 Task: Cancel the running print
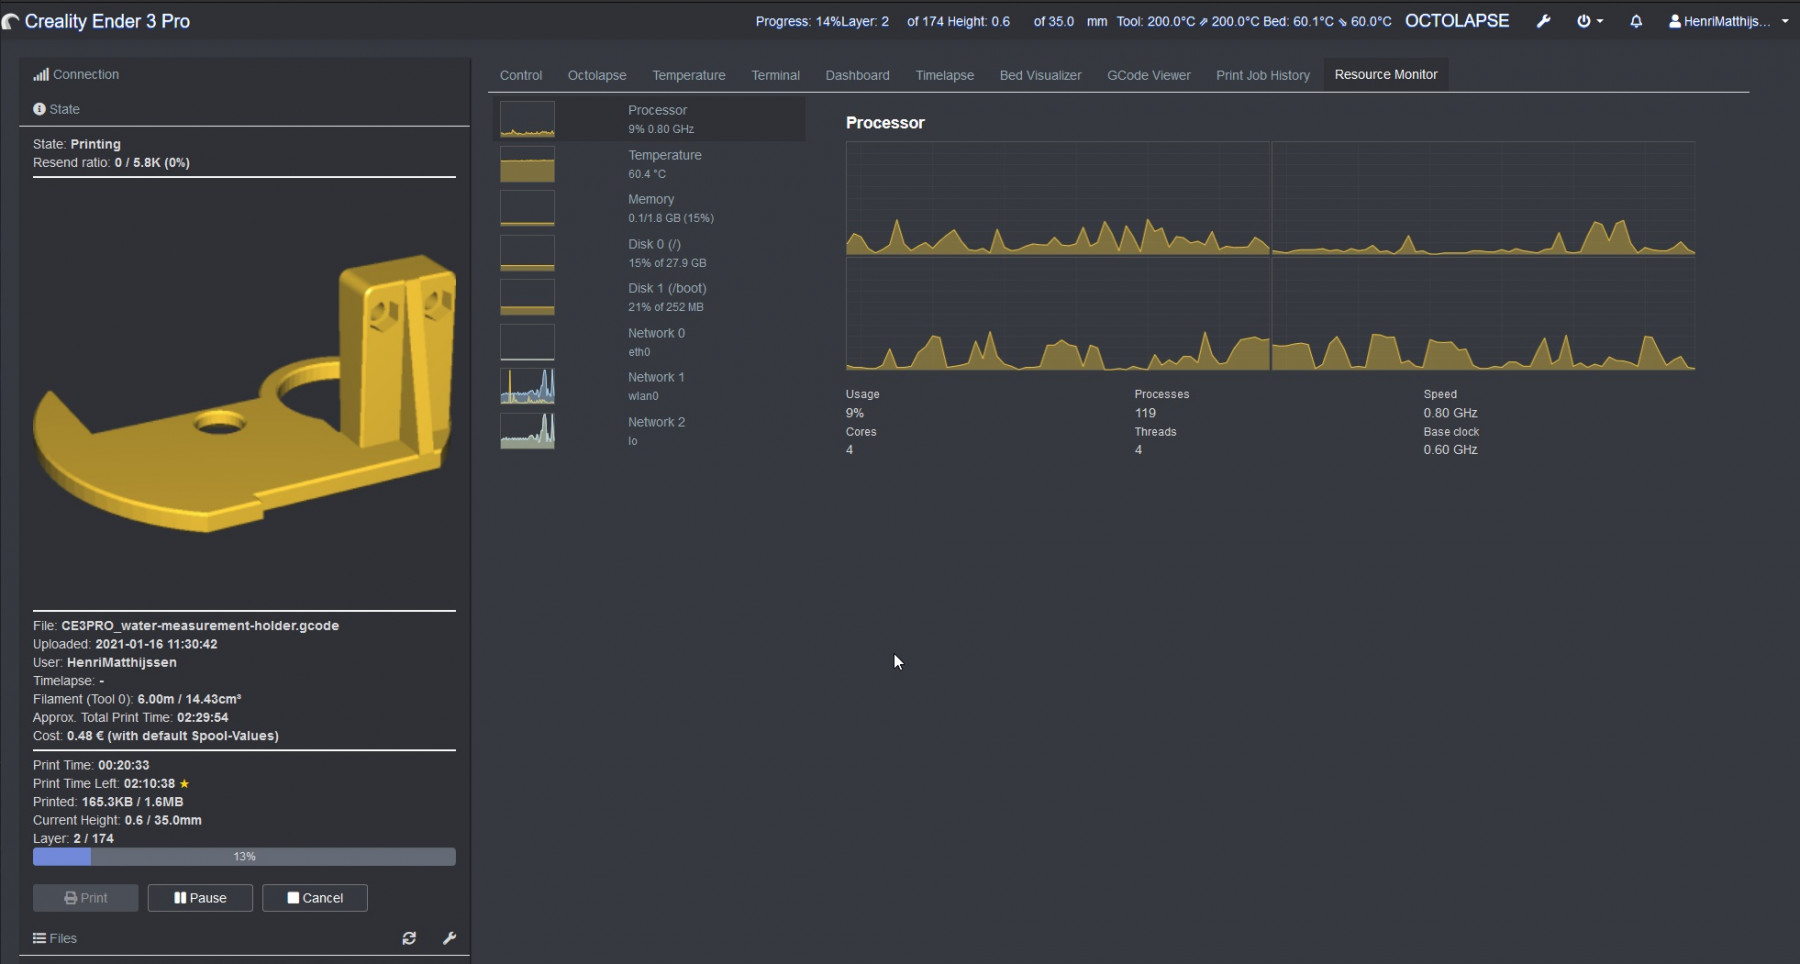pos(315,898)
